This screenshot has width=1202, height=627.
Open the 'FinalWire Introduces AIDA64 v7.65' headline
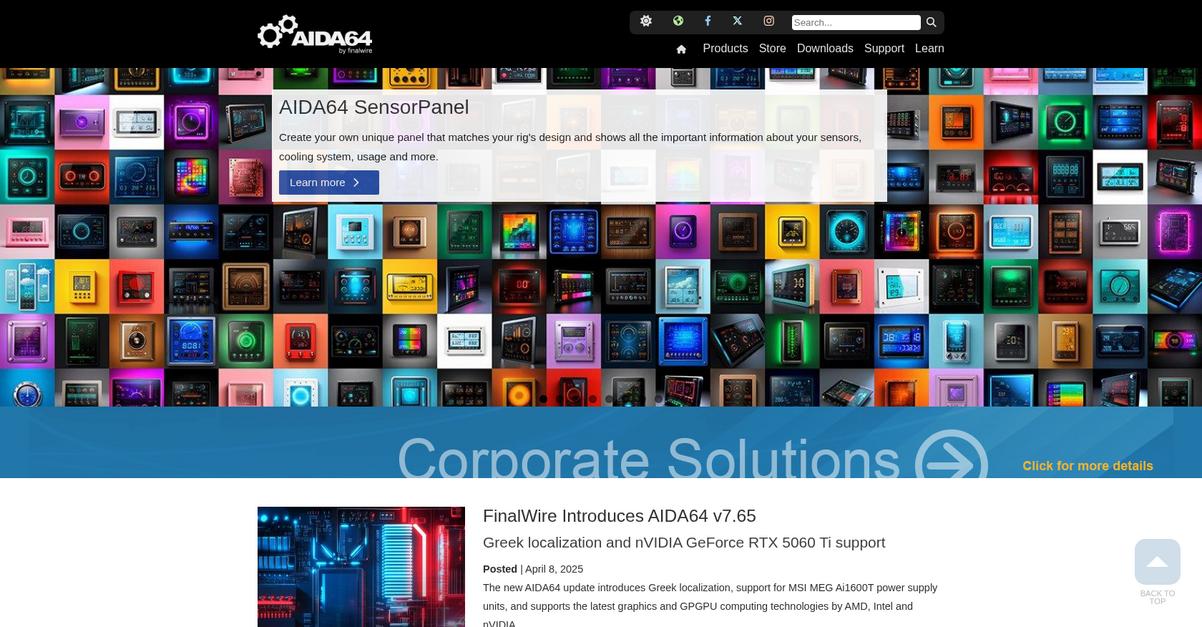(619, 516)
